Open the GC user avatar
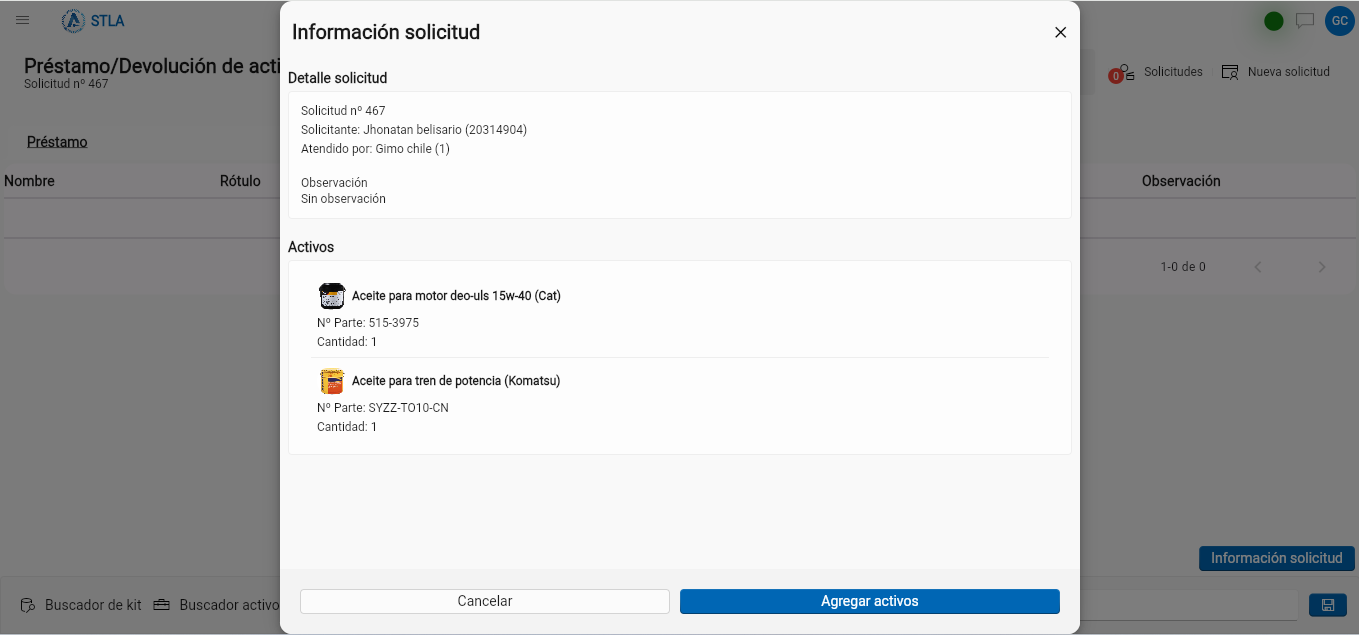 [1339, 20]
